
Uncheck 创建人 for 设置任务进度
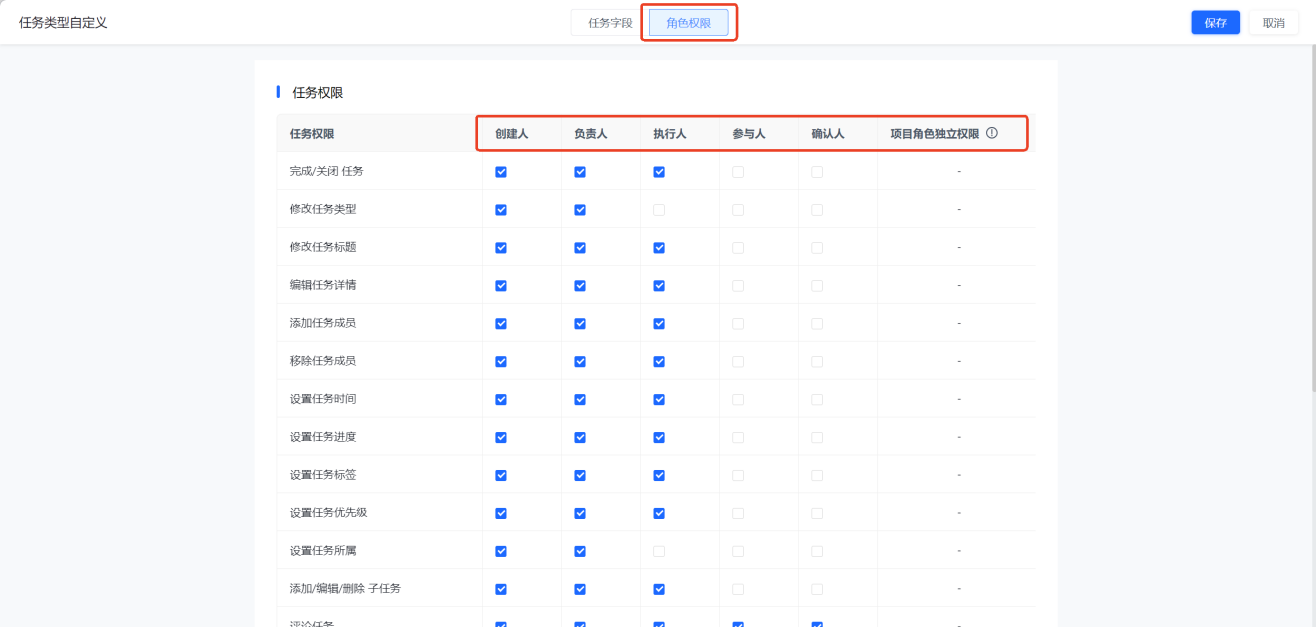(x=501, y=437)
